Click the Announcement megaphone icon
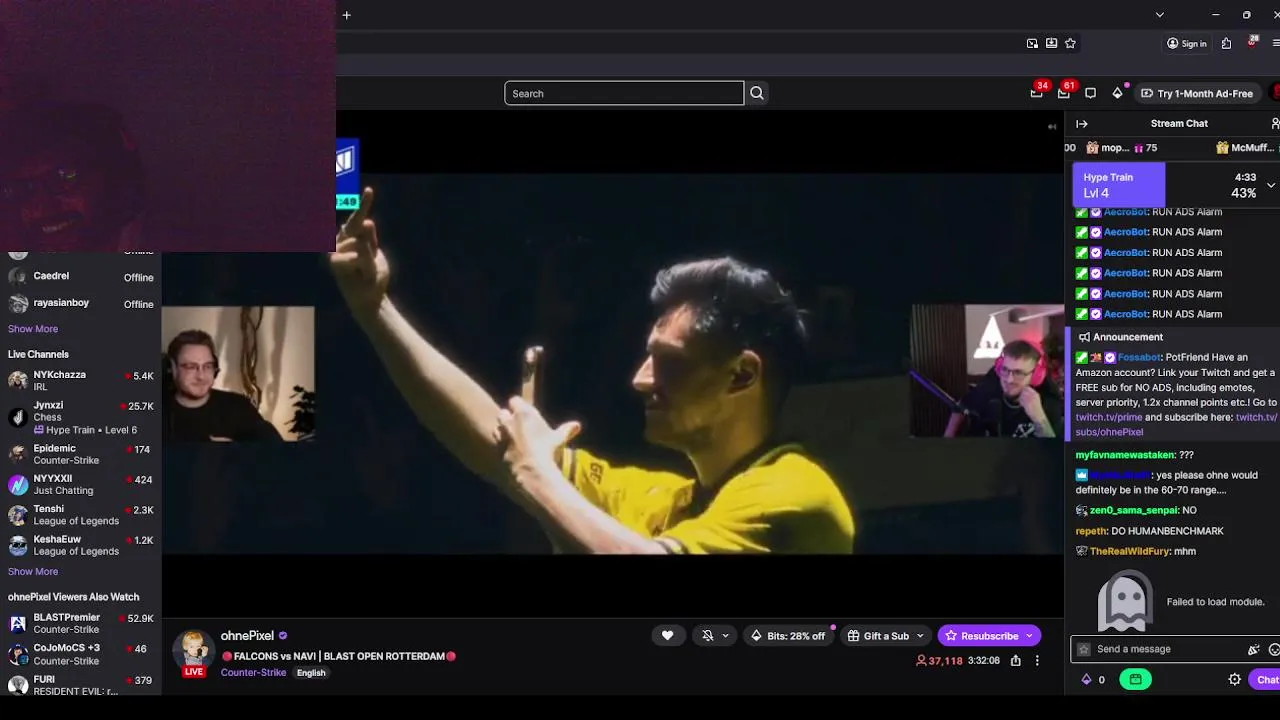This screenshot has height=720, width=1280. pyautogui.click(x=1084, y=337)
